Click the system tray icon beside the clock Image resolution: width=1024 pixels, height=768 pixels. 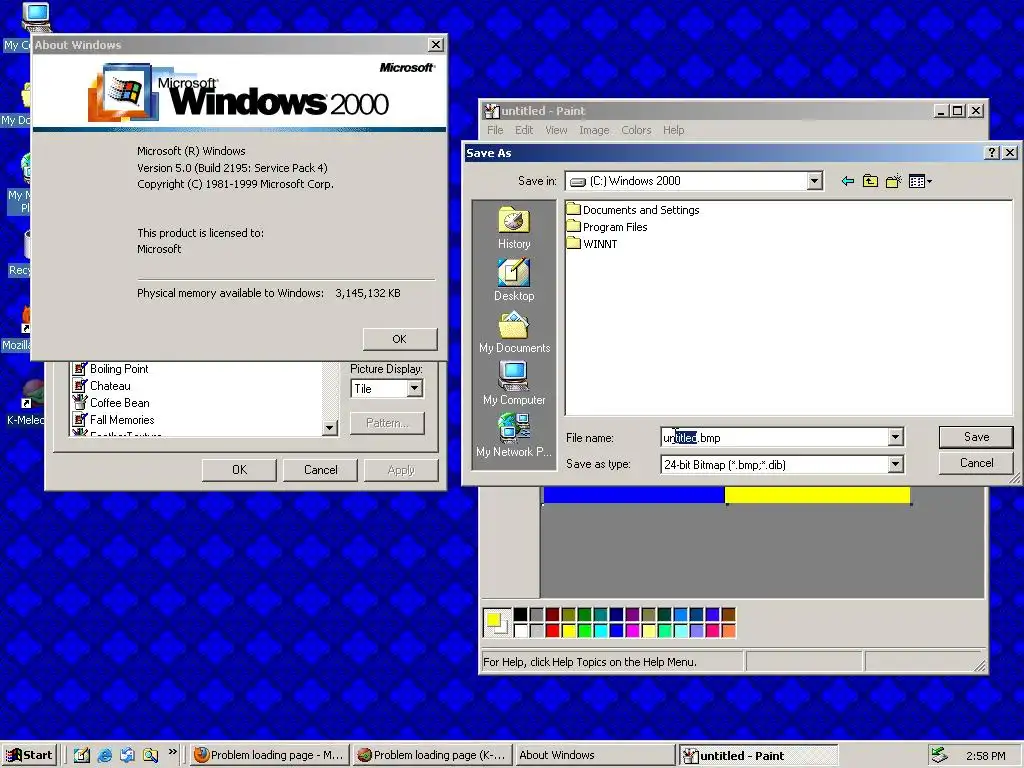pyautogui.click(x=939, y=755)
